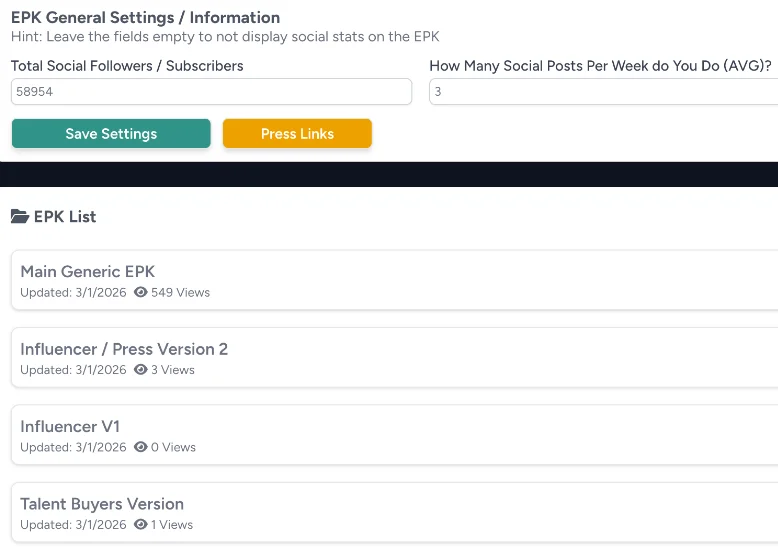This screenshot has width=778, height=547.
Task: Click the views eye icon on Influencer V1
Action: click(141, 447)
